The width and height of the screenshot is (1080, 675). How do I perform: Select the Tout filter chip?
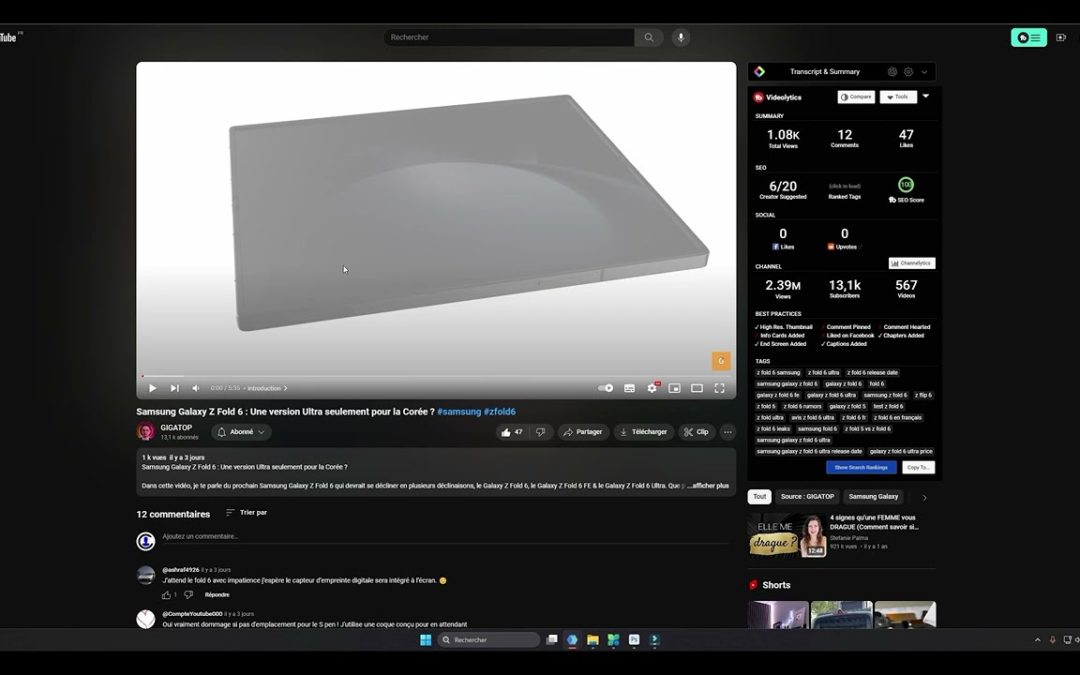(759, 497)
